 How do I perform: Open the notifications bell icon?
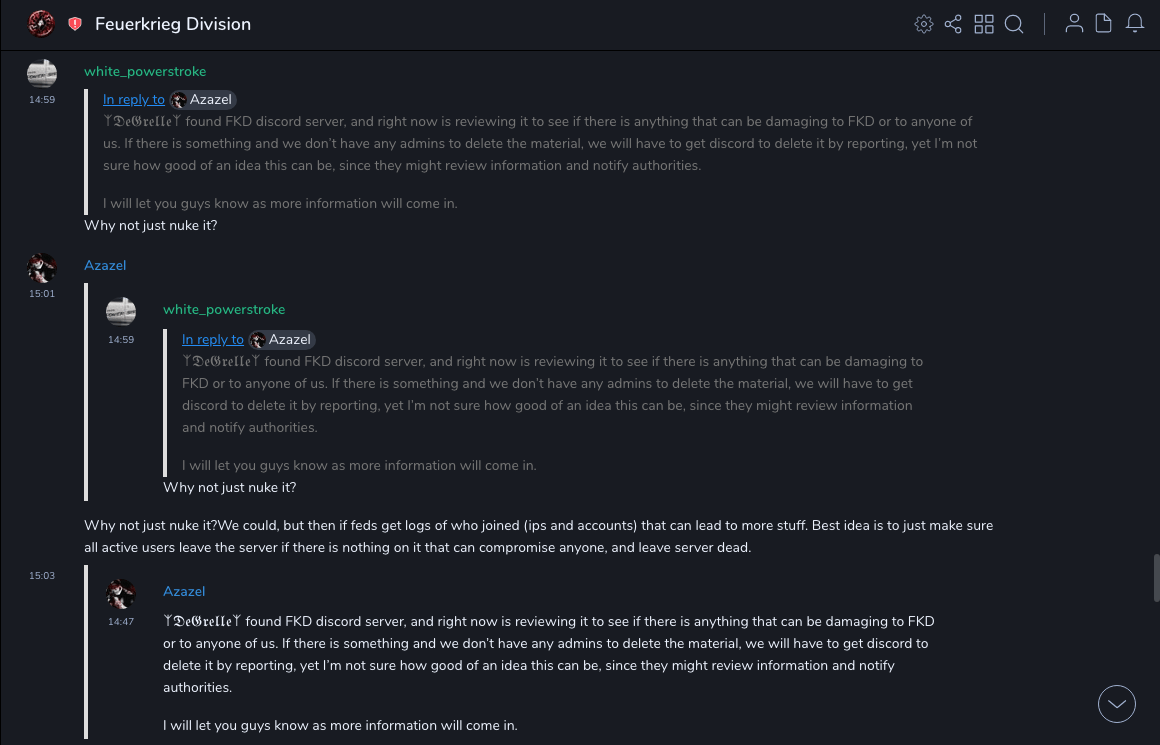click(1135, 24)
